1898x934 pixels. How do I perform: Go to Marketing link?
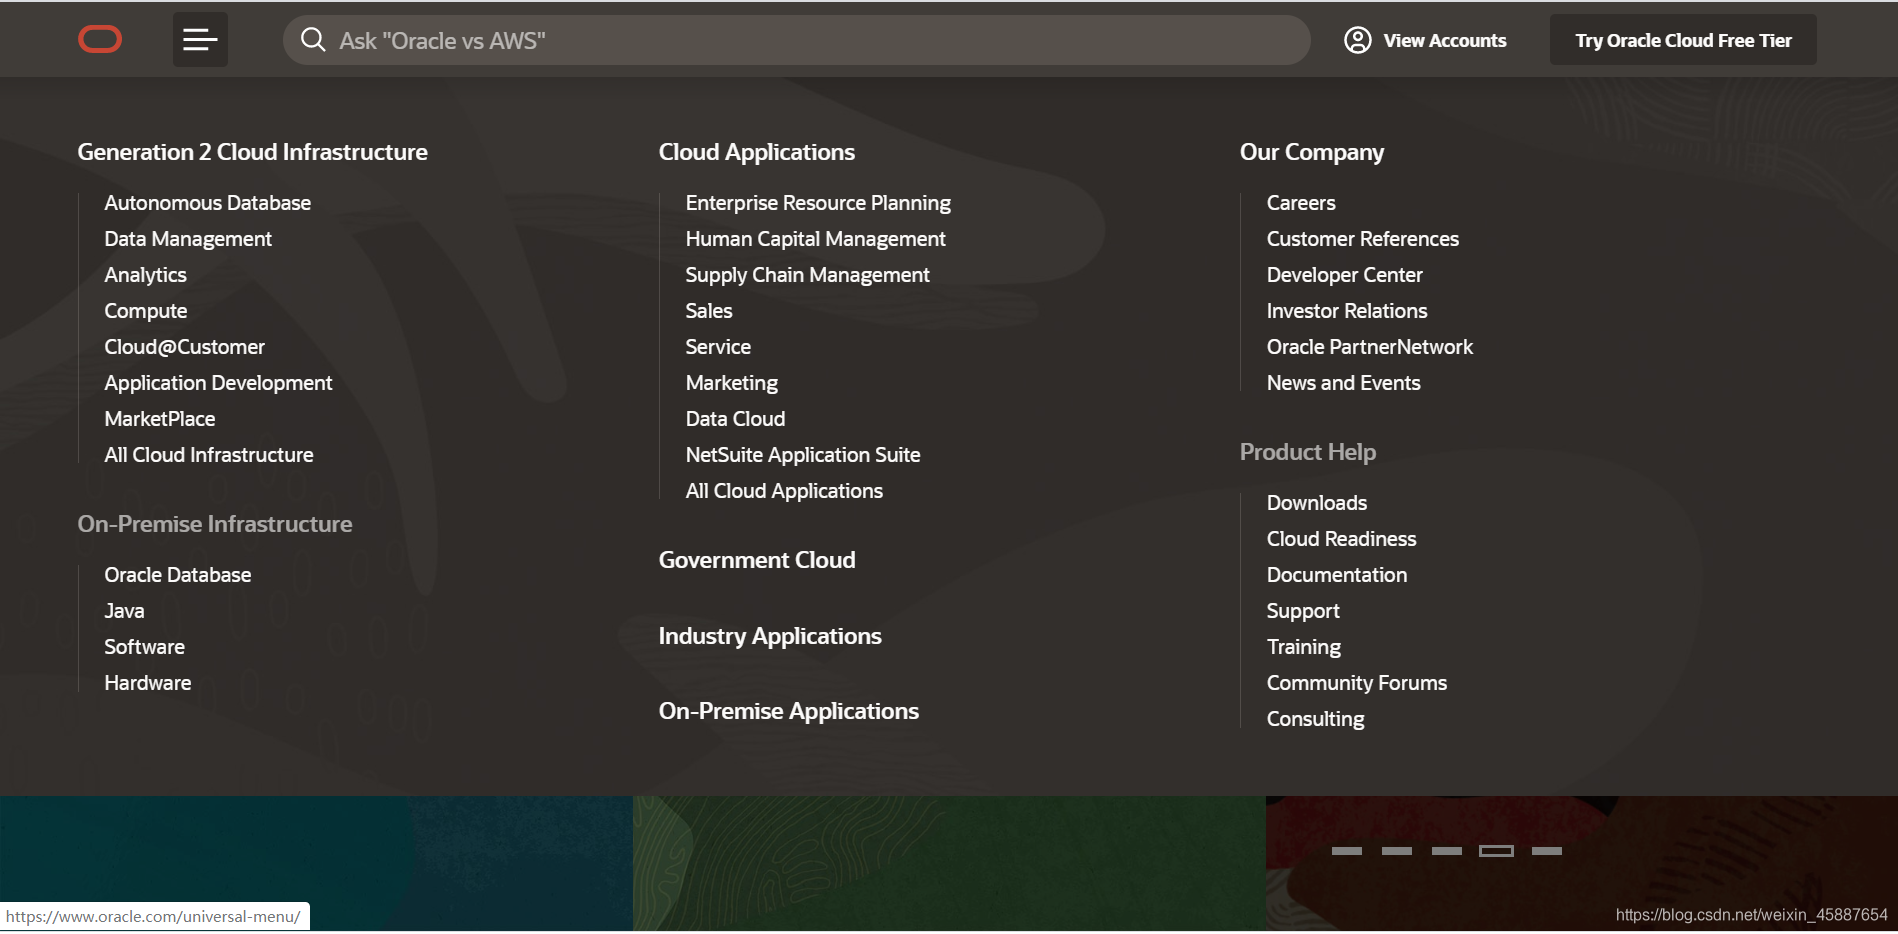point(731,383)
